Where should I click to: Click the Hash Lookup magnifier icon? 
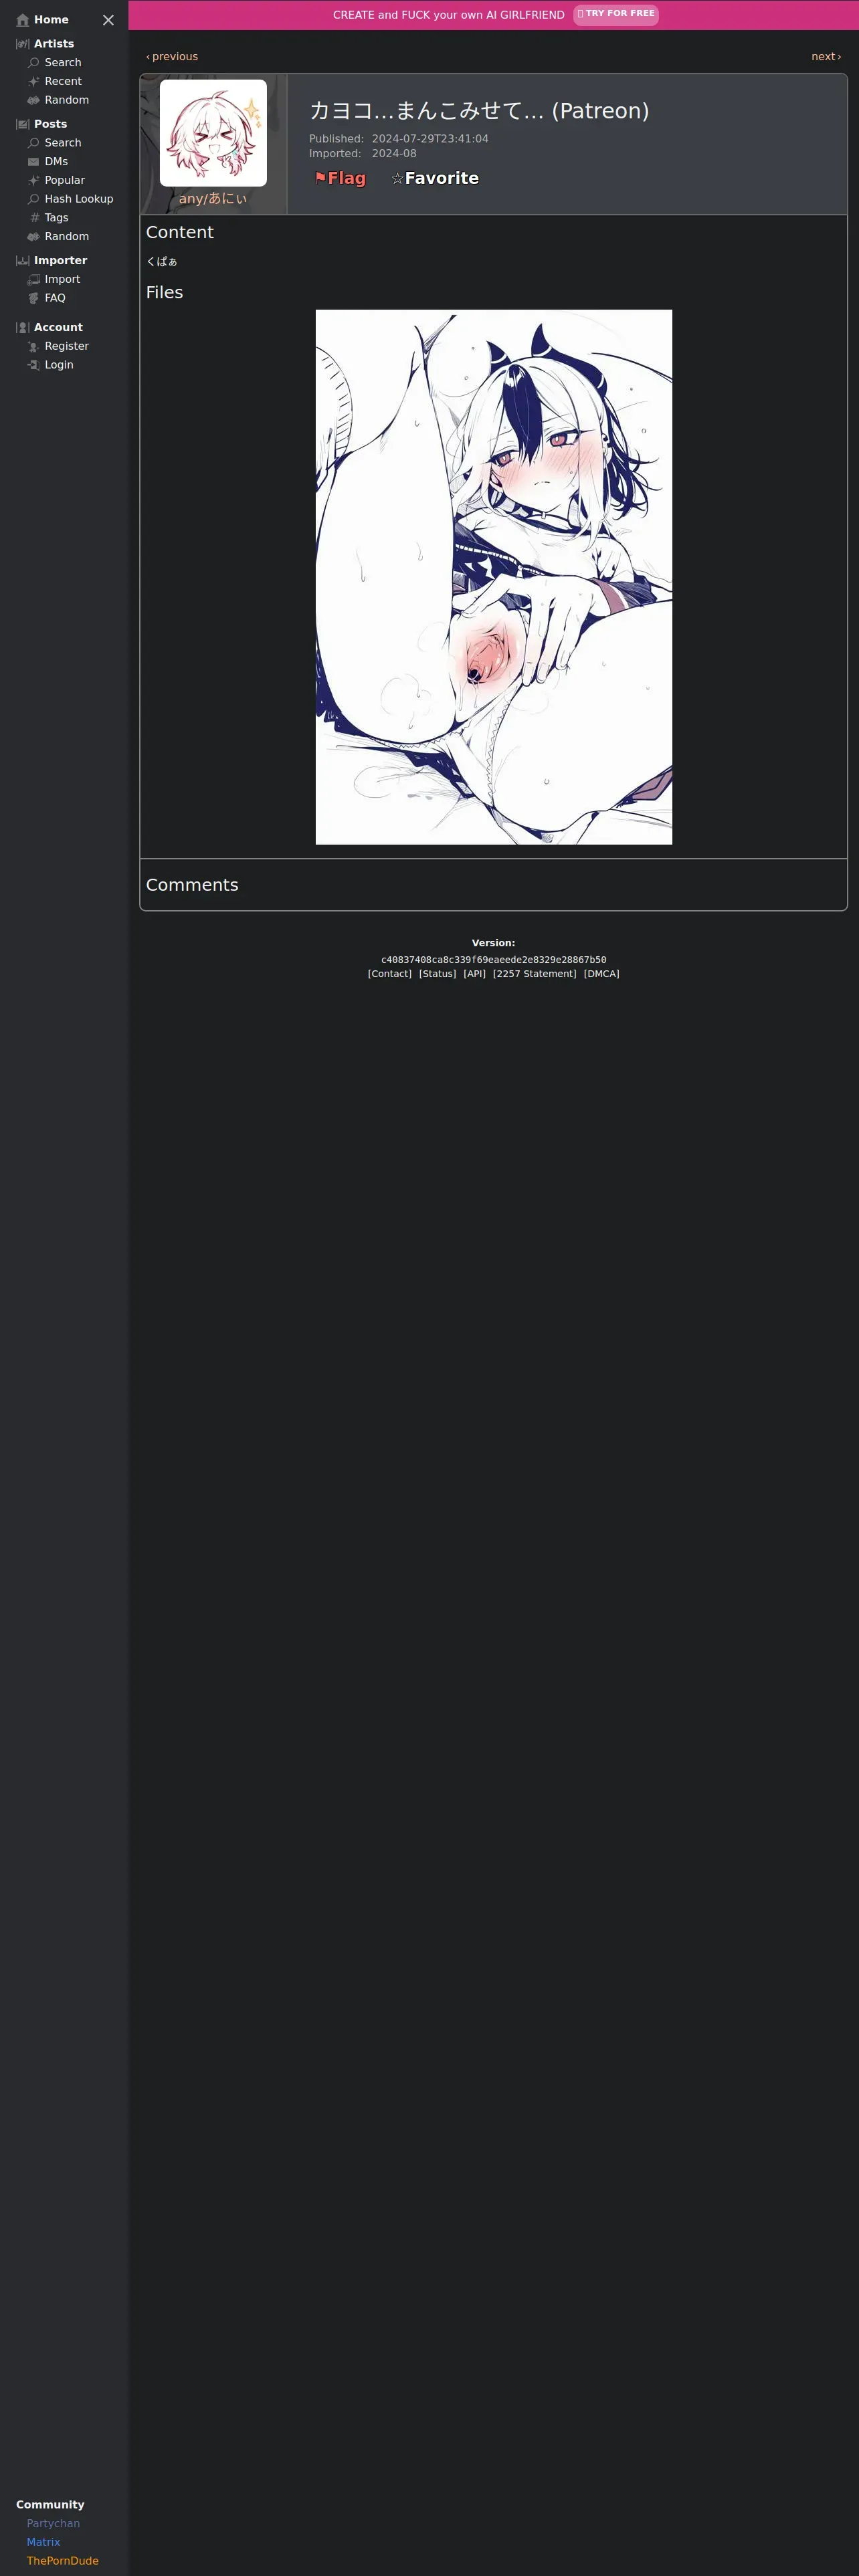click(34, 199)
